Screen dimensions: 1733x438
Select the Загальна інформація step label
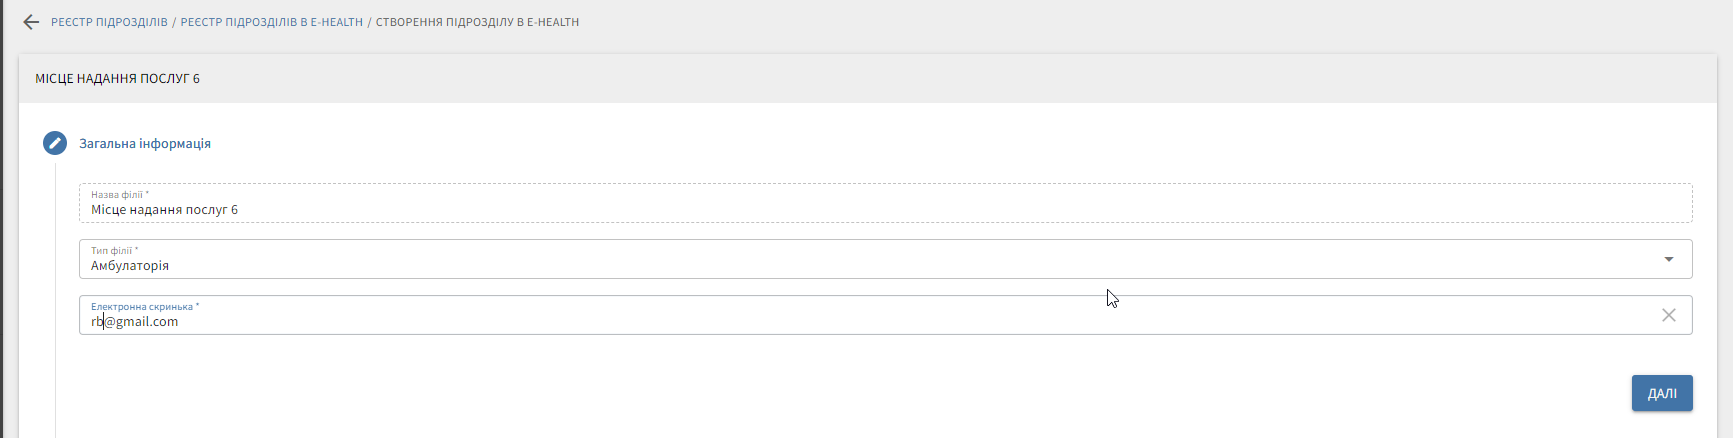tap(145, 144)
